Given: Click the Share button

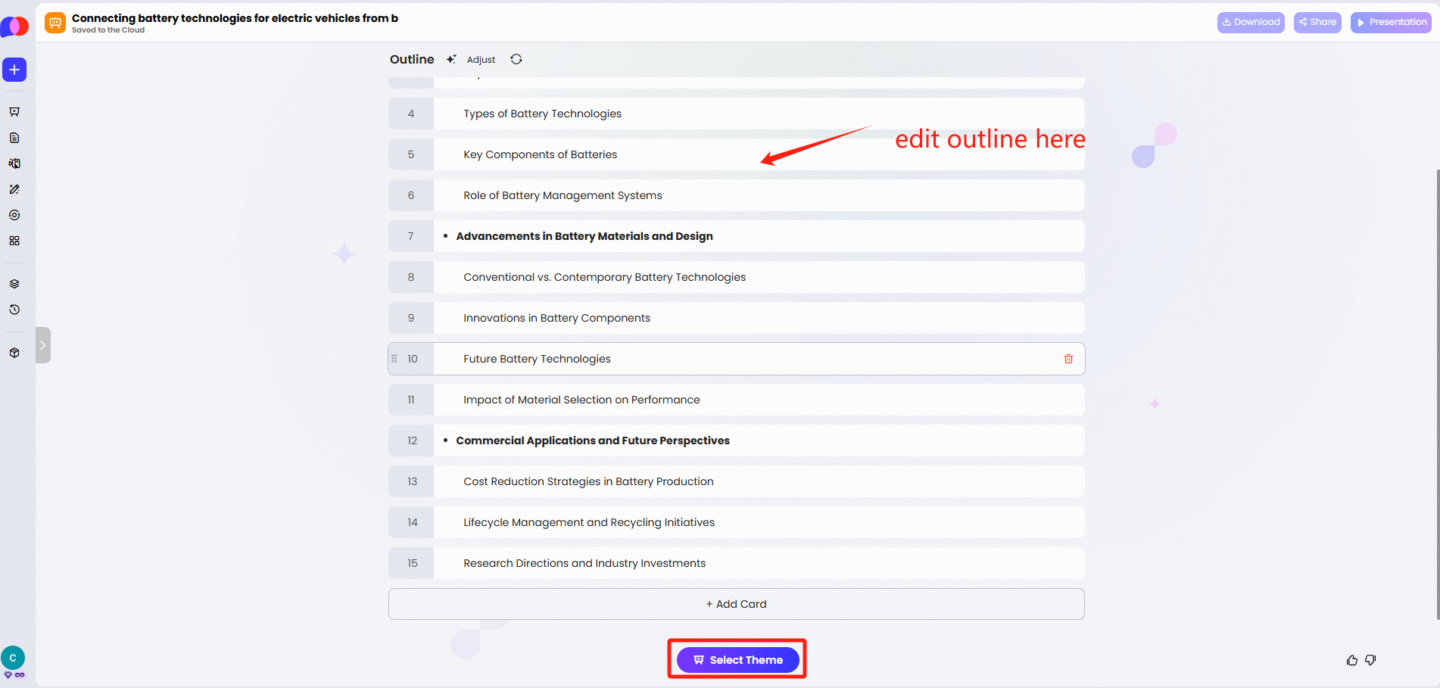Looking at the screenshot, I should pos(1317,22).
